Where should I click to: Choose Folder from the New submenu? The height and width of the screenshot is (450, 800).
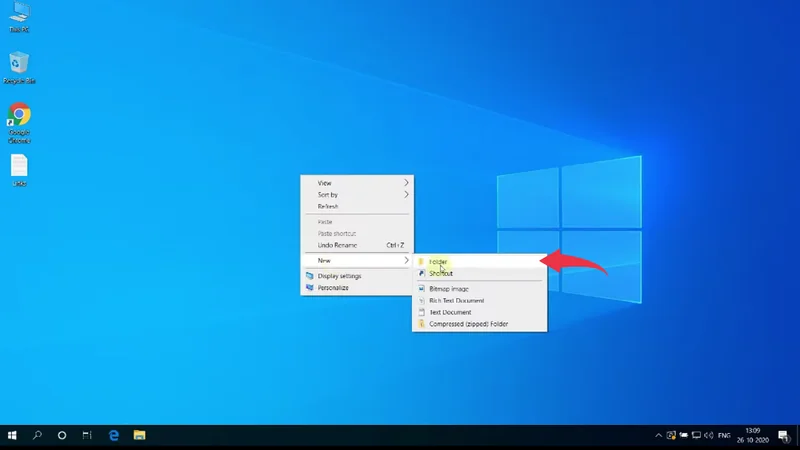439,262
